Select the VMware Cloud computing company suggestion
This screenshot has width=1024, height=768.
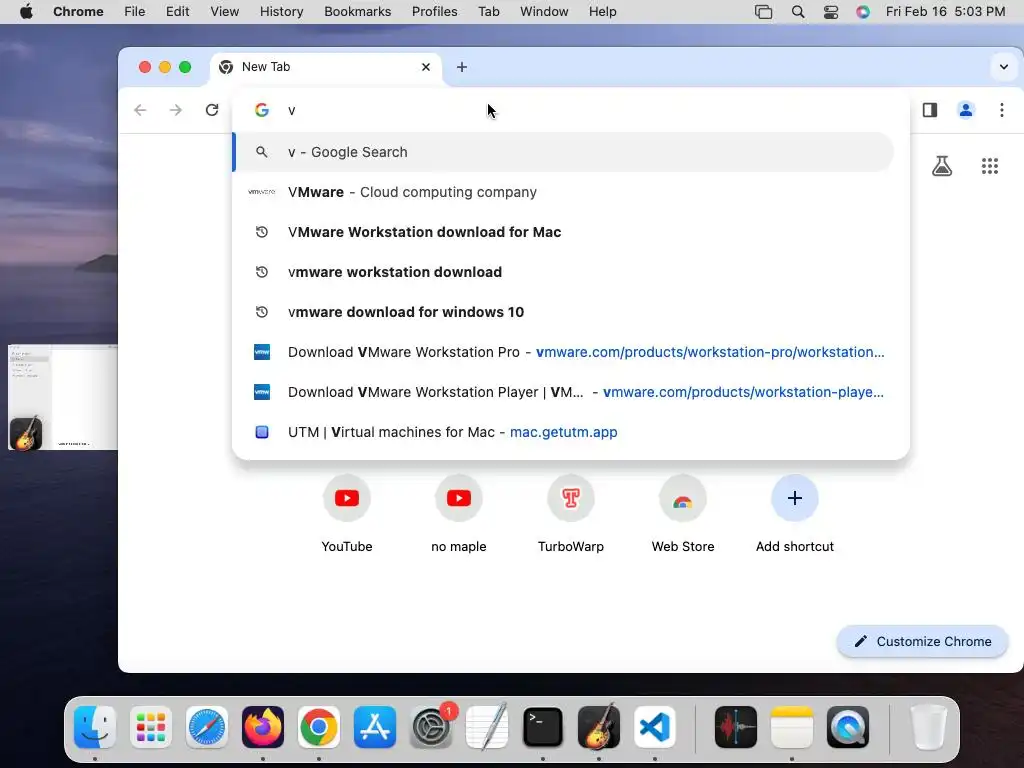pos(564,192)
